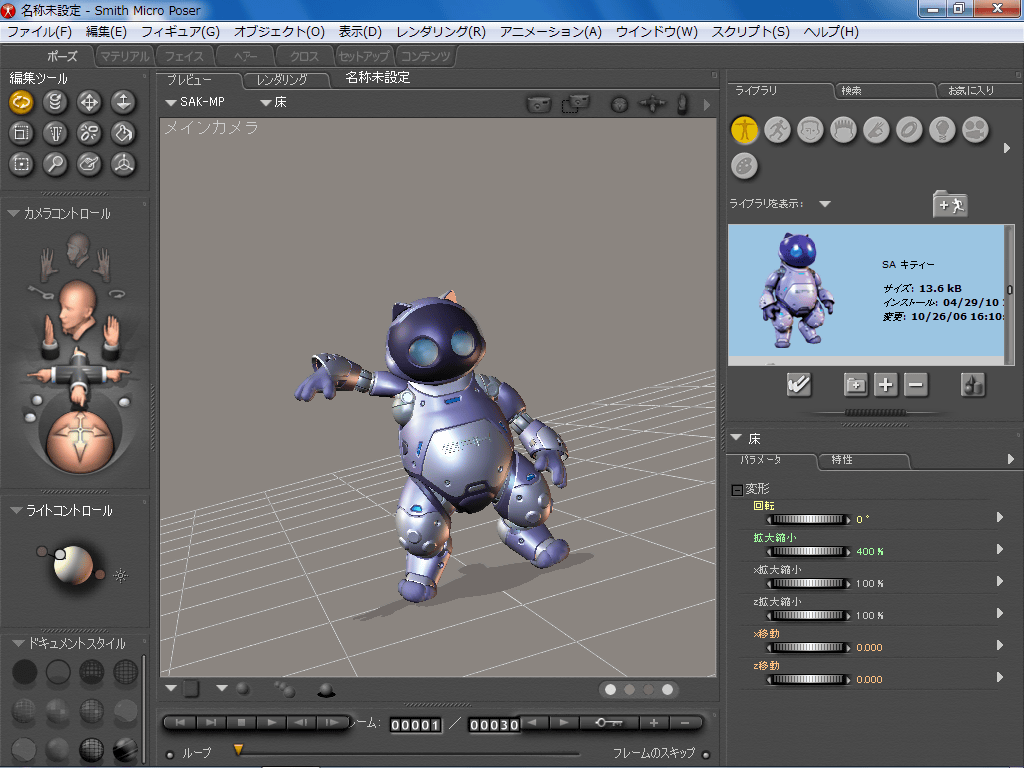Collapse the カメラコントロール panel

[x=13, y=214]
